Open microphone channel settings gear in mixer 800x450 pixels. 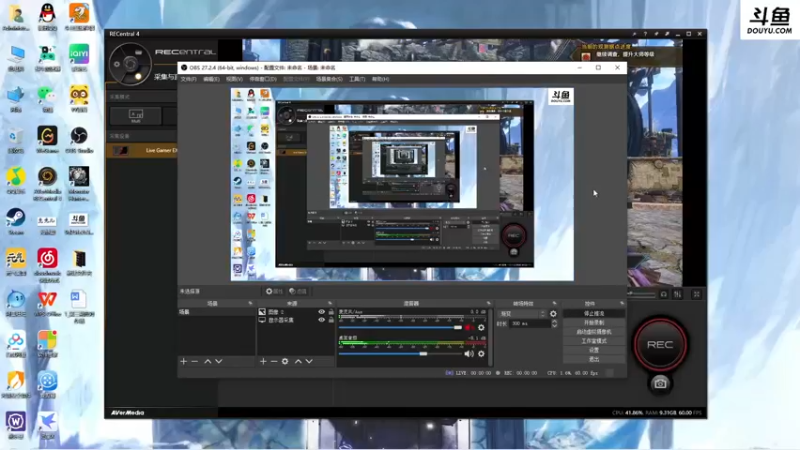pyautogui.click(x=481, y=328)
